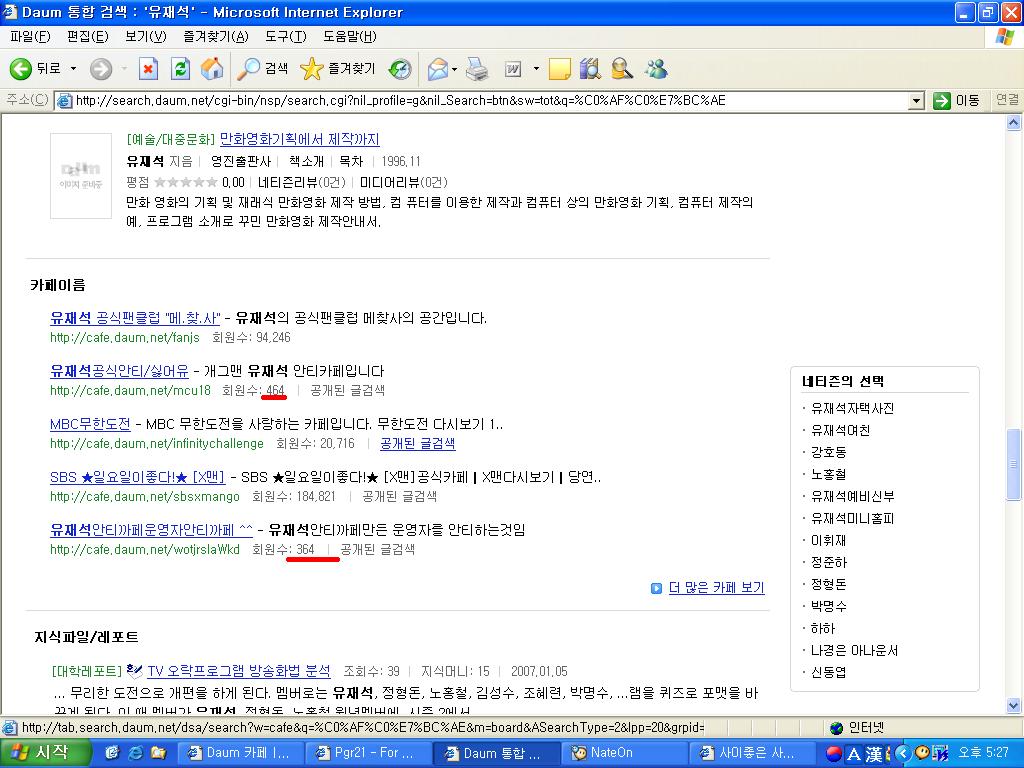Click the 연결 links toolbar label
The image size is (1024, 768).
pyautogui.click(x=1006, y=100)
